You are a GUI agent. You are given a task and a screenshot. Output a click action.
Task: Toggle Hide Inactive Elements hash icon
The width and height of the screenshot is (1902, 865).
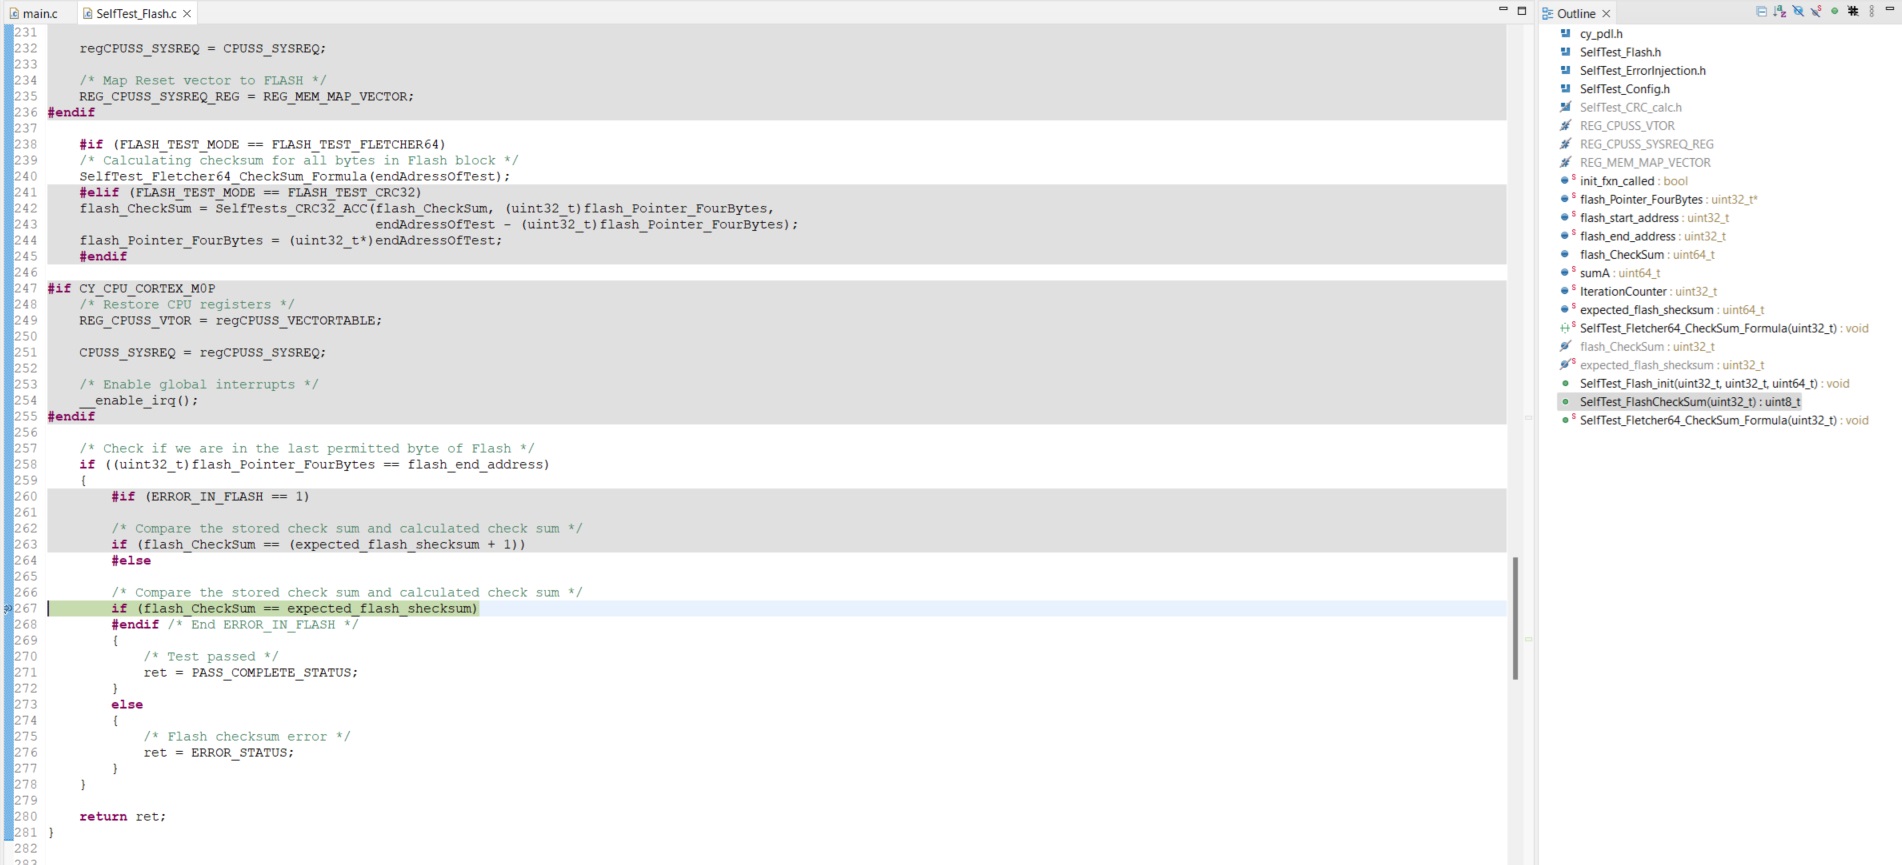tap(1853, 11)
